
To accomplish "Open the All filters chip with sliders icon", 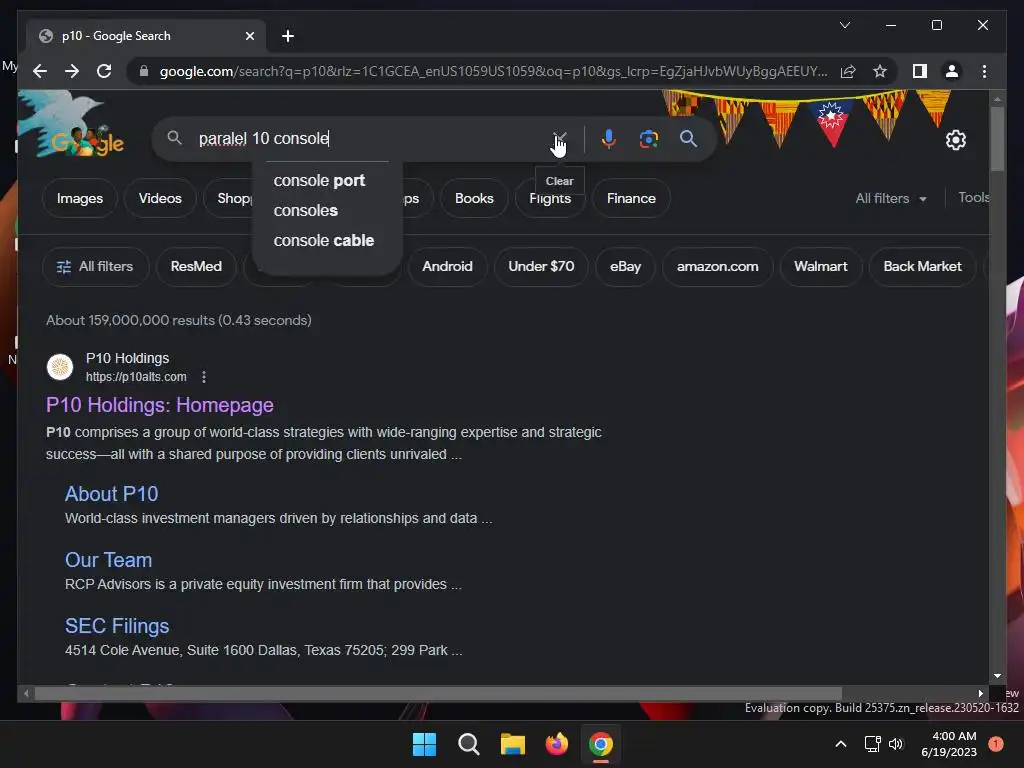I will (x=95, y=266).
